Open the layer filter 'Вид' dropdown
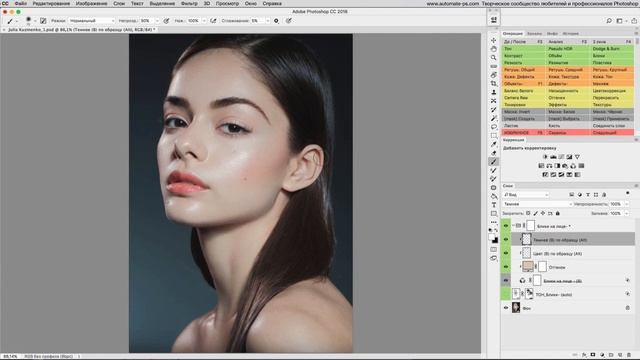The image size is (640, 360). [526, 195]
